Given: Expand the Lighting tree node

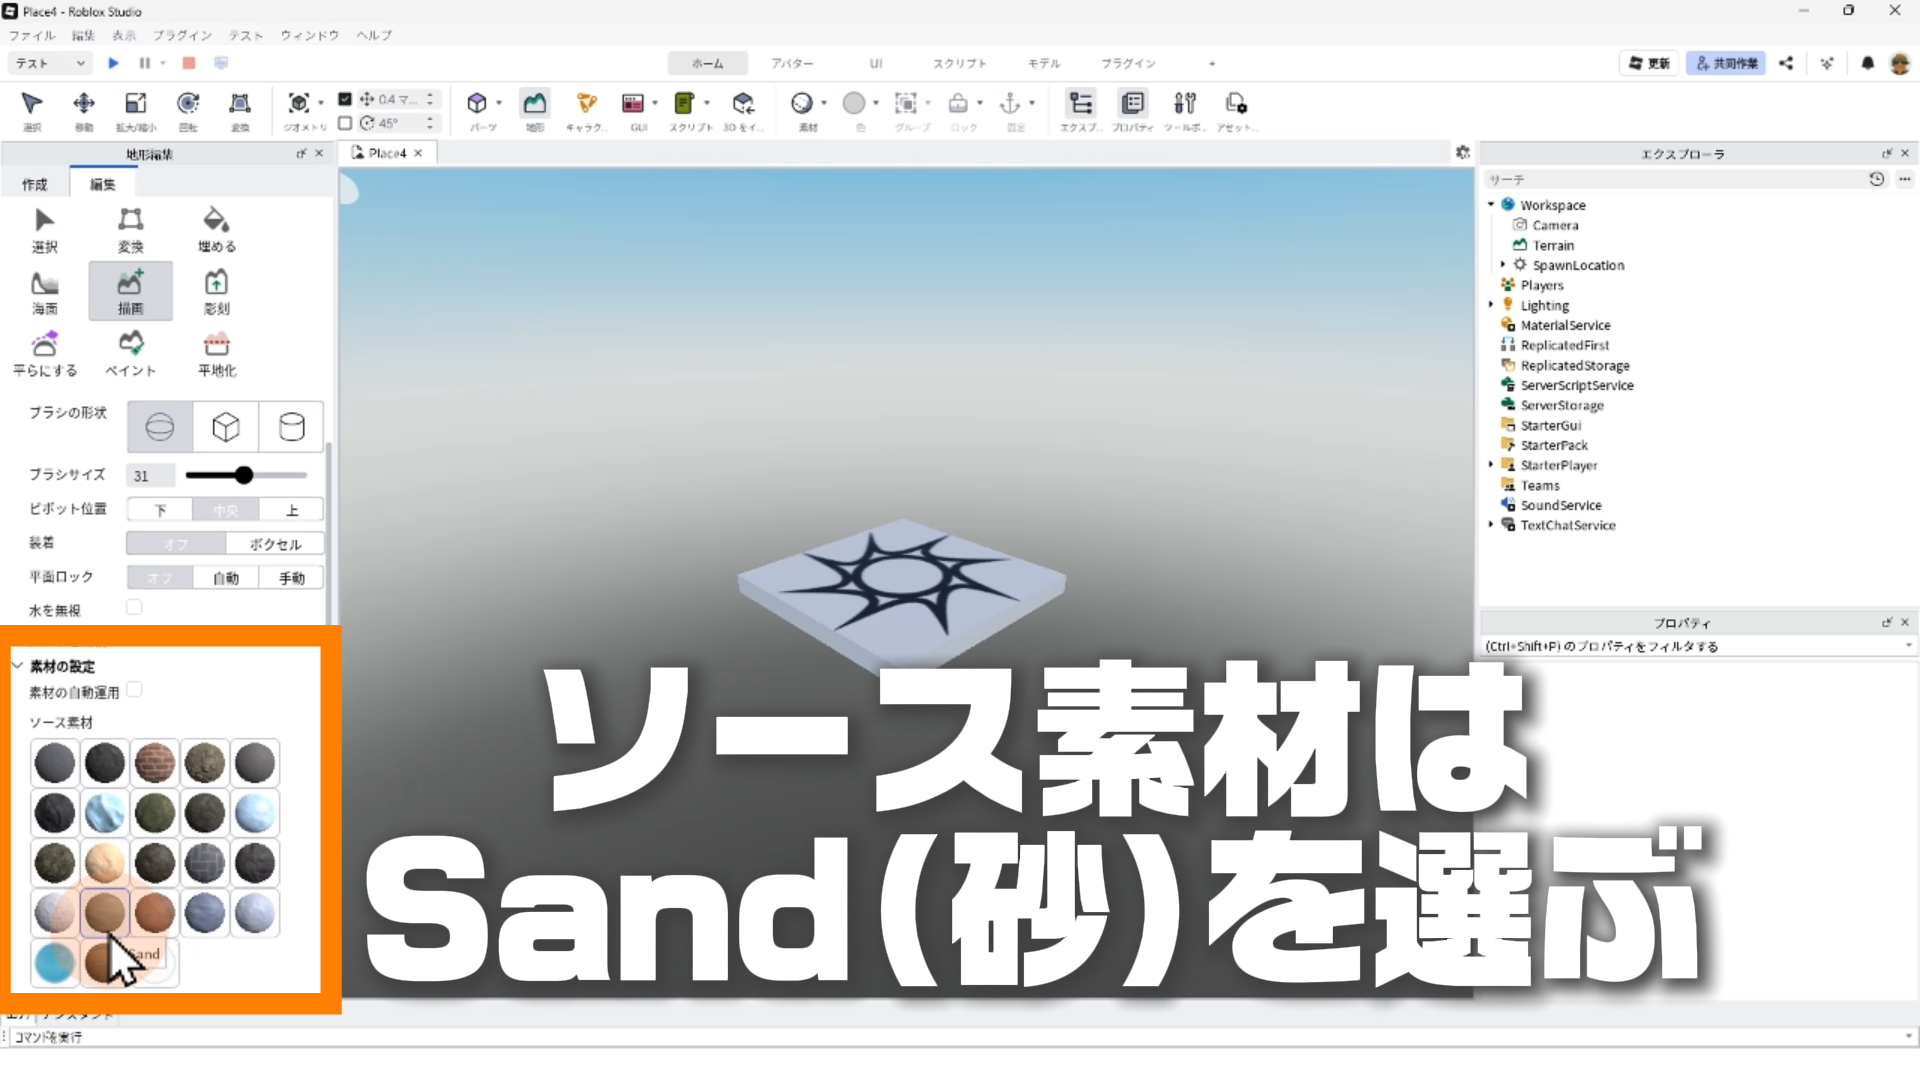Looking at the screenshot, I should point(1491,305).
